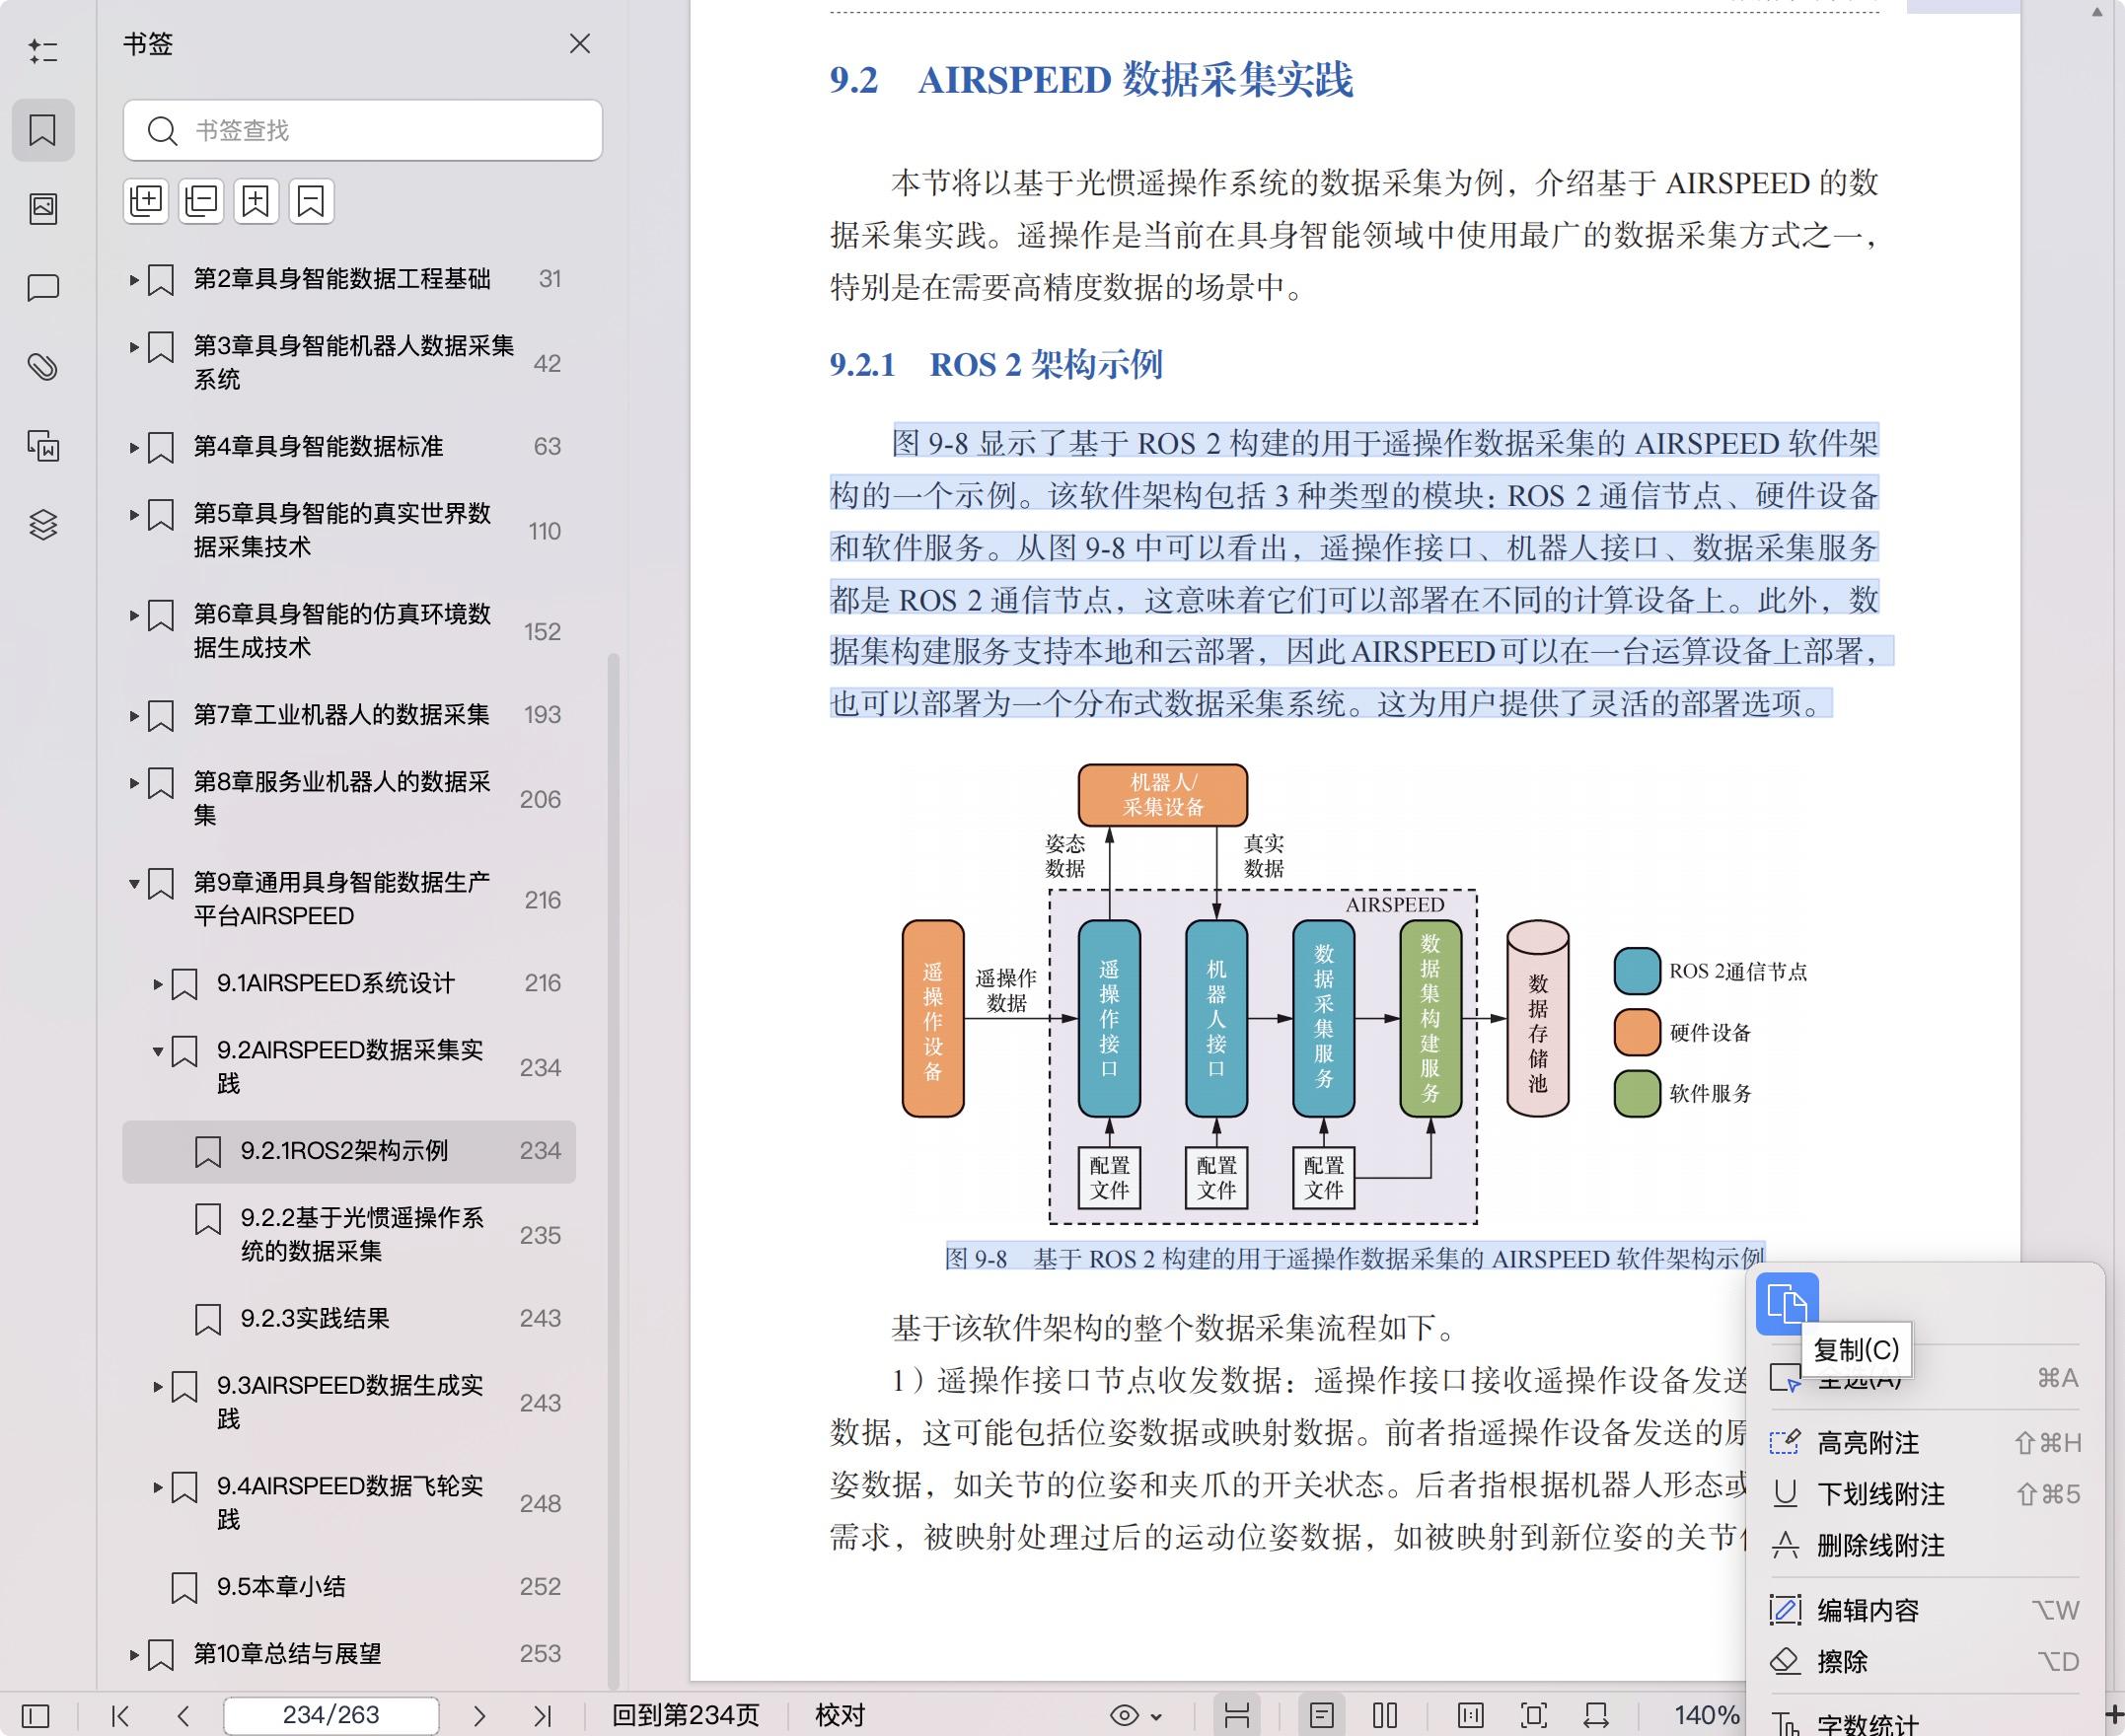Jump to 第4章具身智能数据标准 bookmark

(x=349, y=446)
